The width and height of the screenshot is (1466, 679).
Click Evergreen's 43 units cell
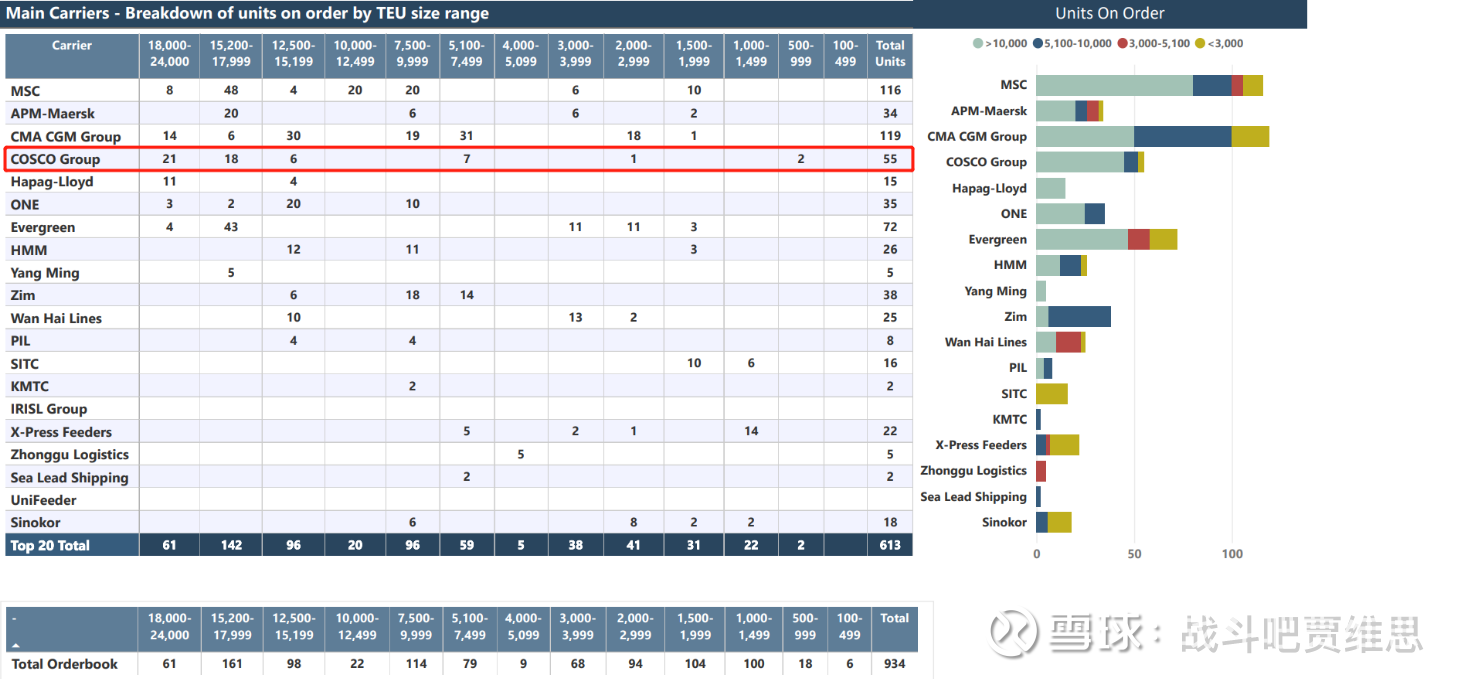pyautogui.click(x=231, y=227)
